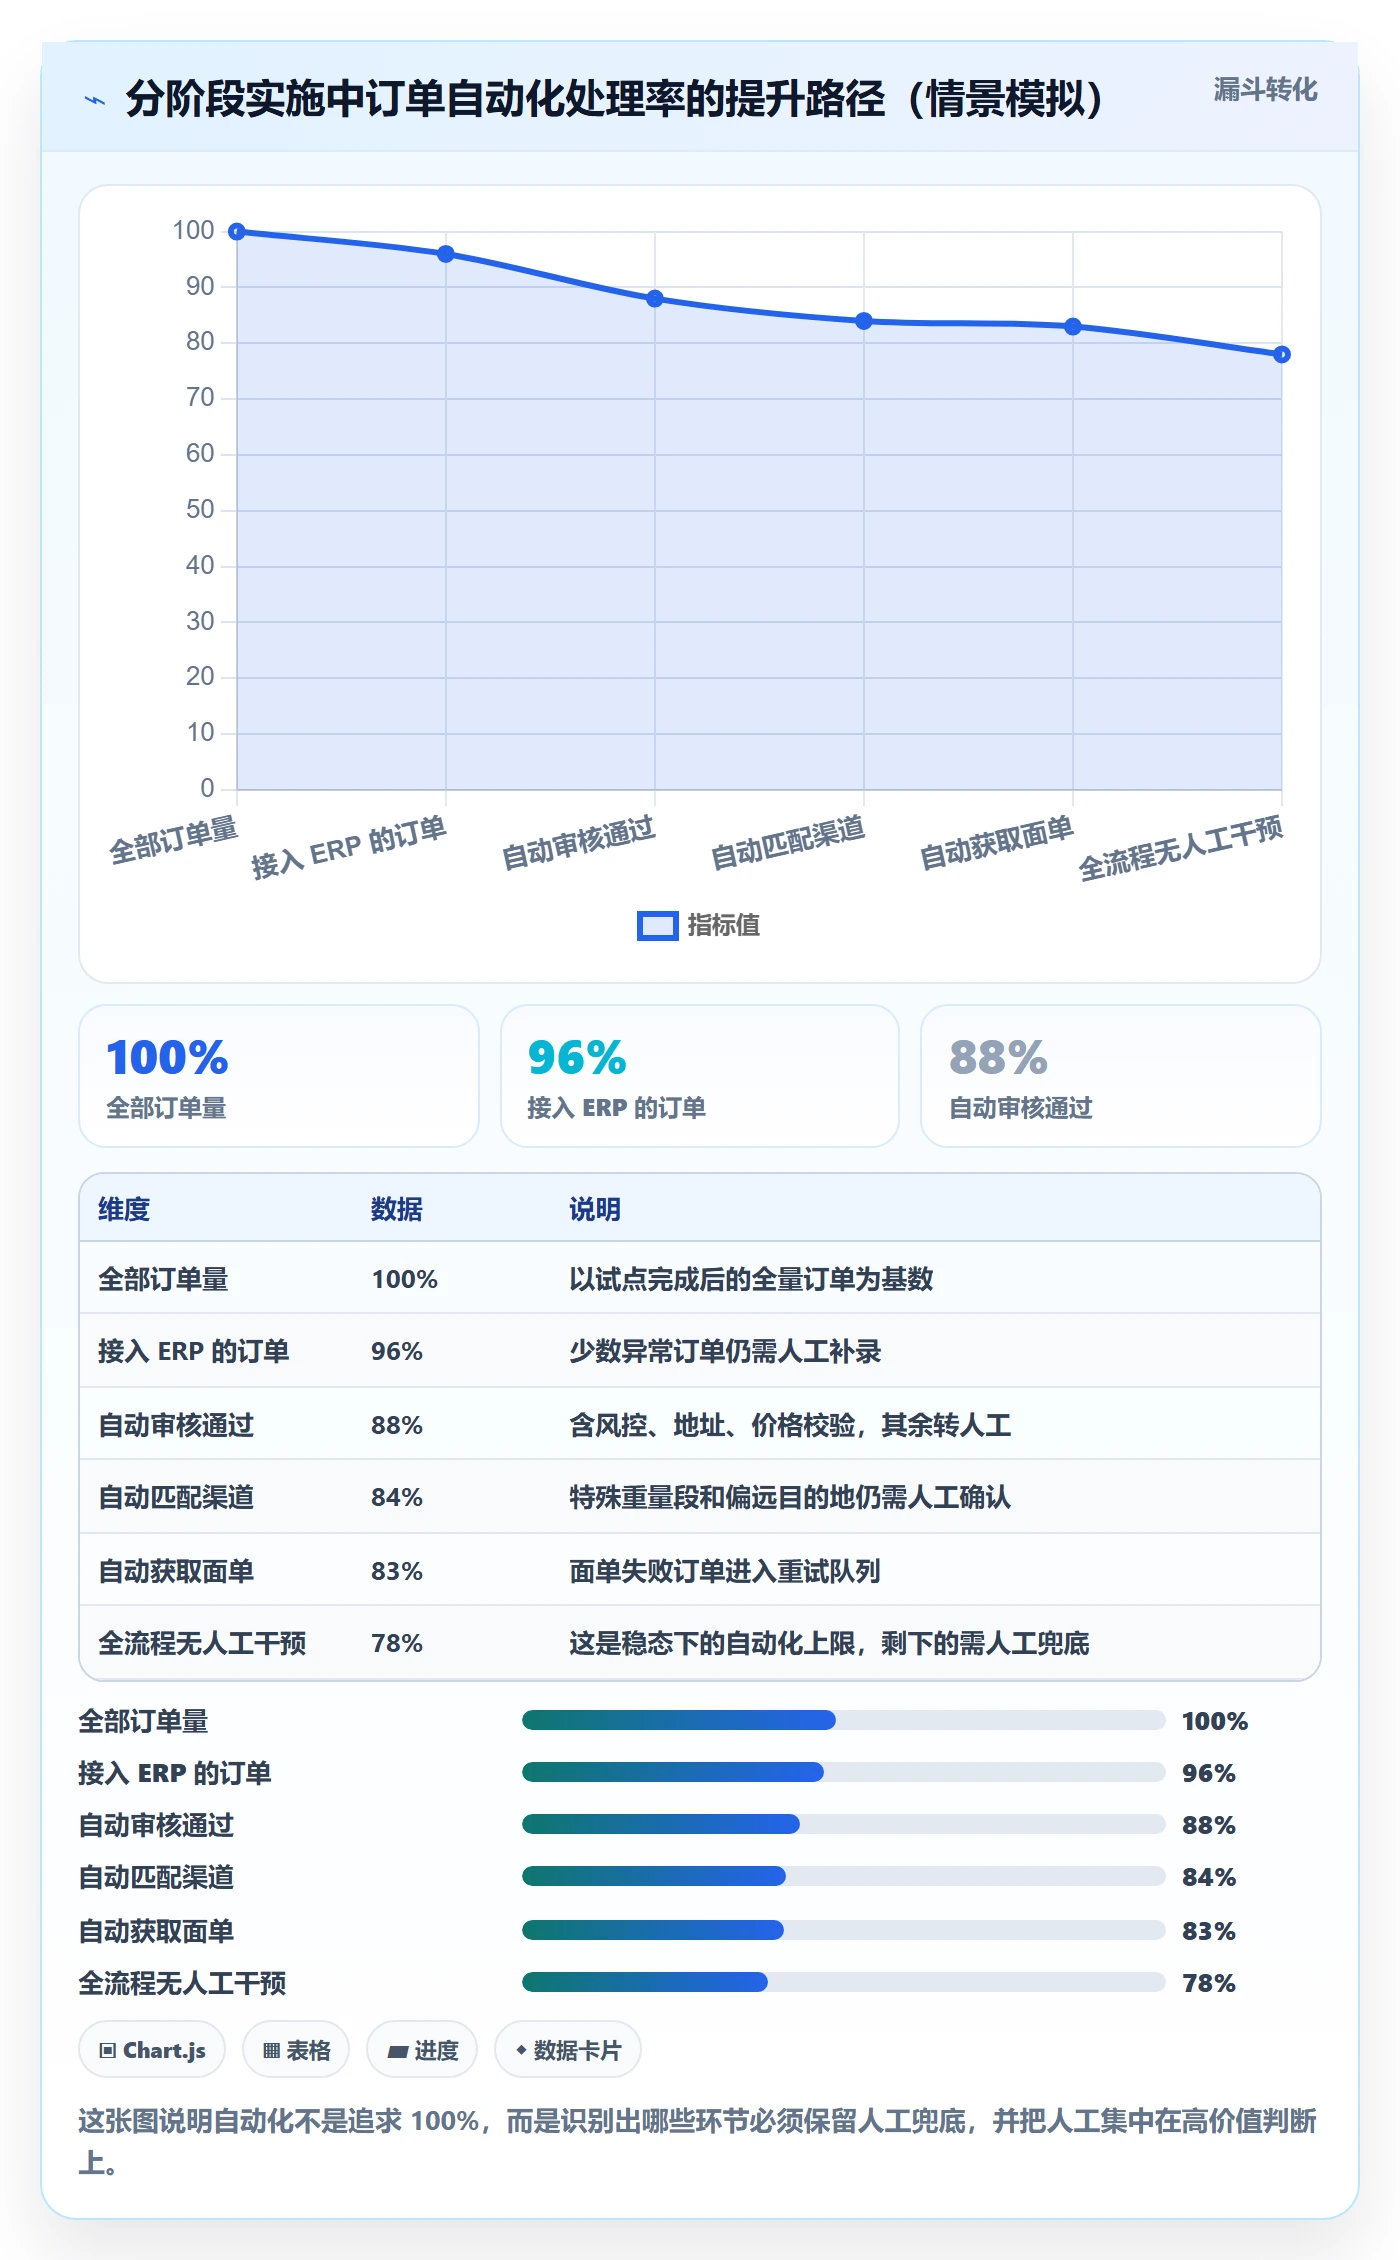Click the summary paragraph starting 这张图说明自动化

pos(698,2142)
